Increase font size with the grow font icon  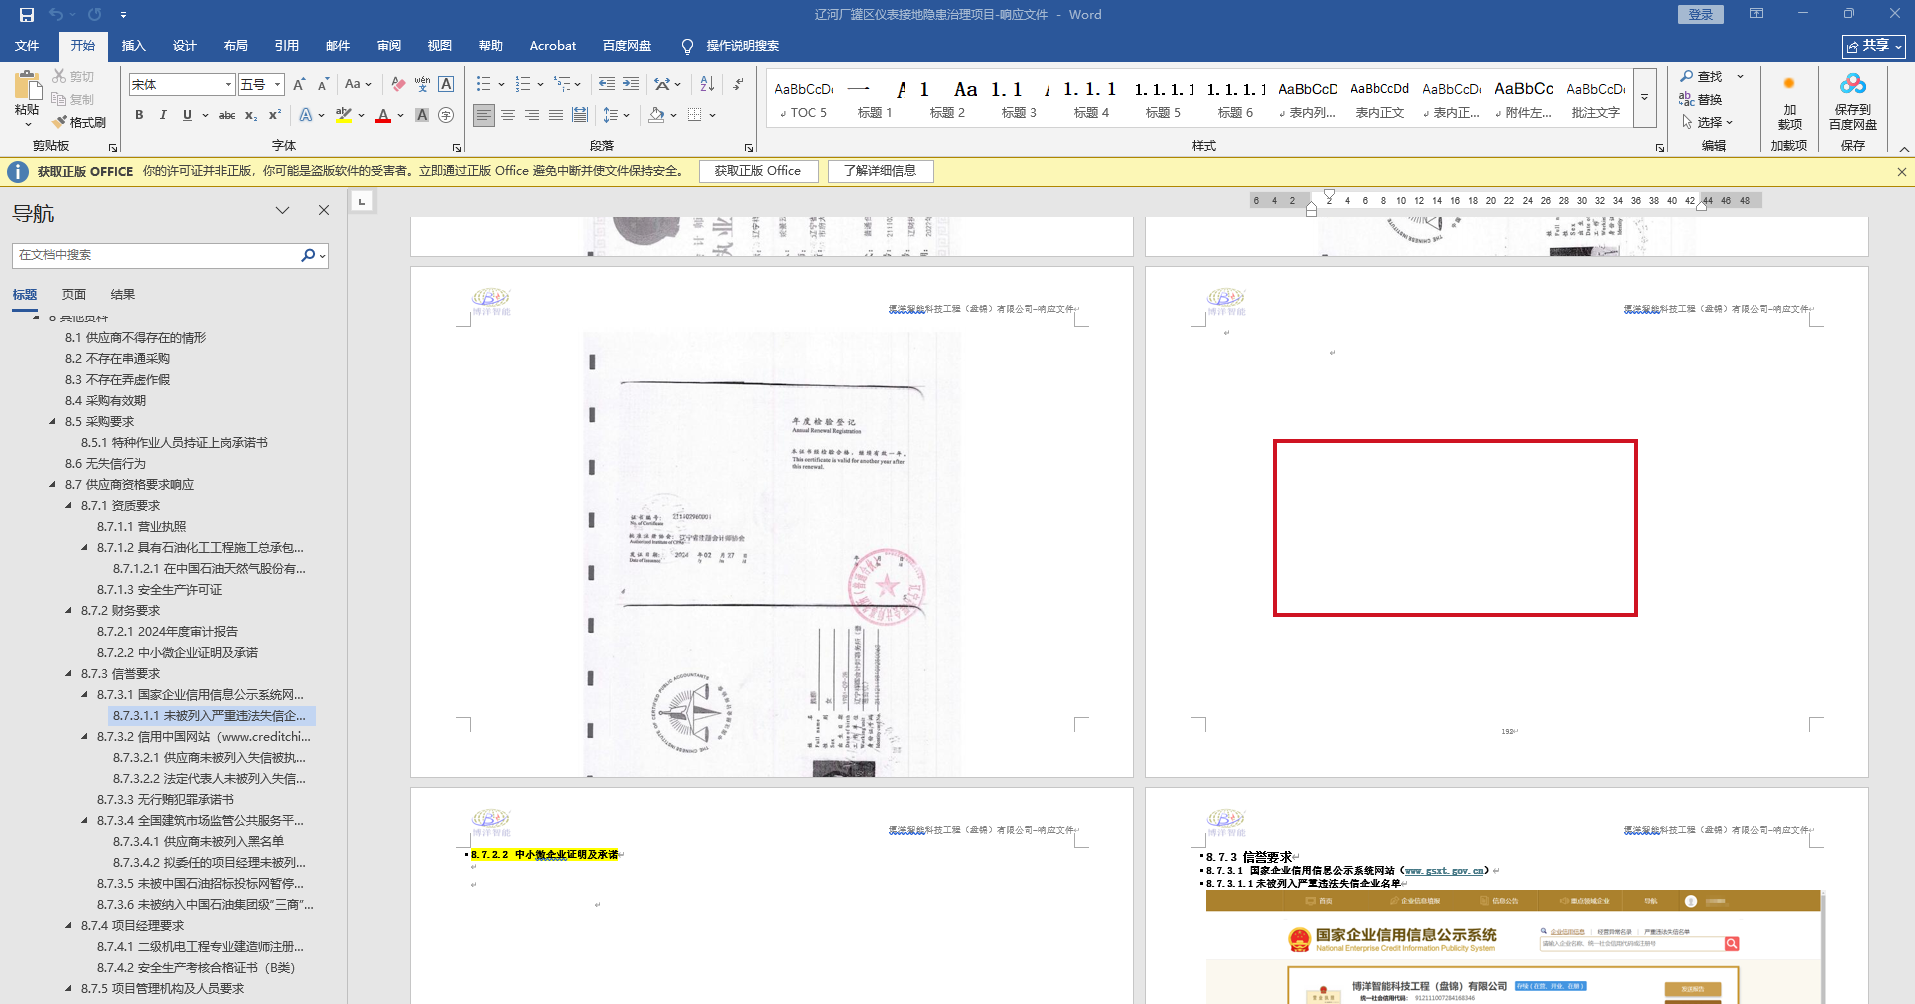coord(299,85)
